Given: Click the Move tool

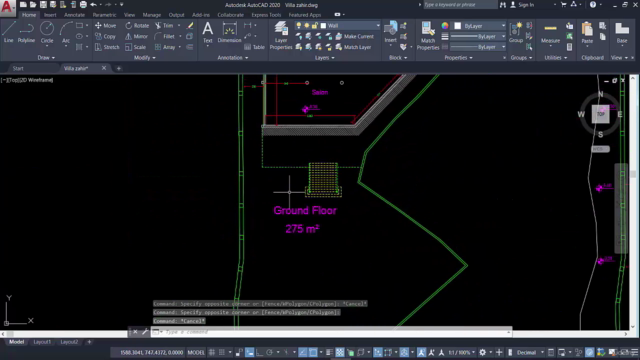Looking at the screenshot, I should pyautogui.click(x=105, y=25).
